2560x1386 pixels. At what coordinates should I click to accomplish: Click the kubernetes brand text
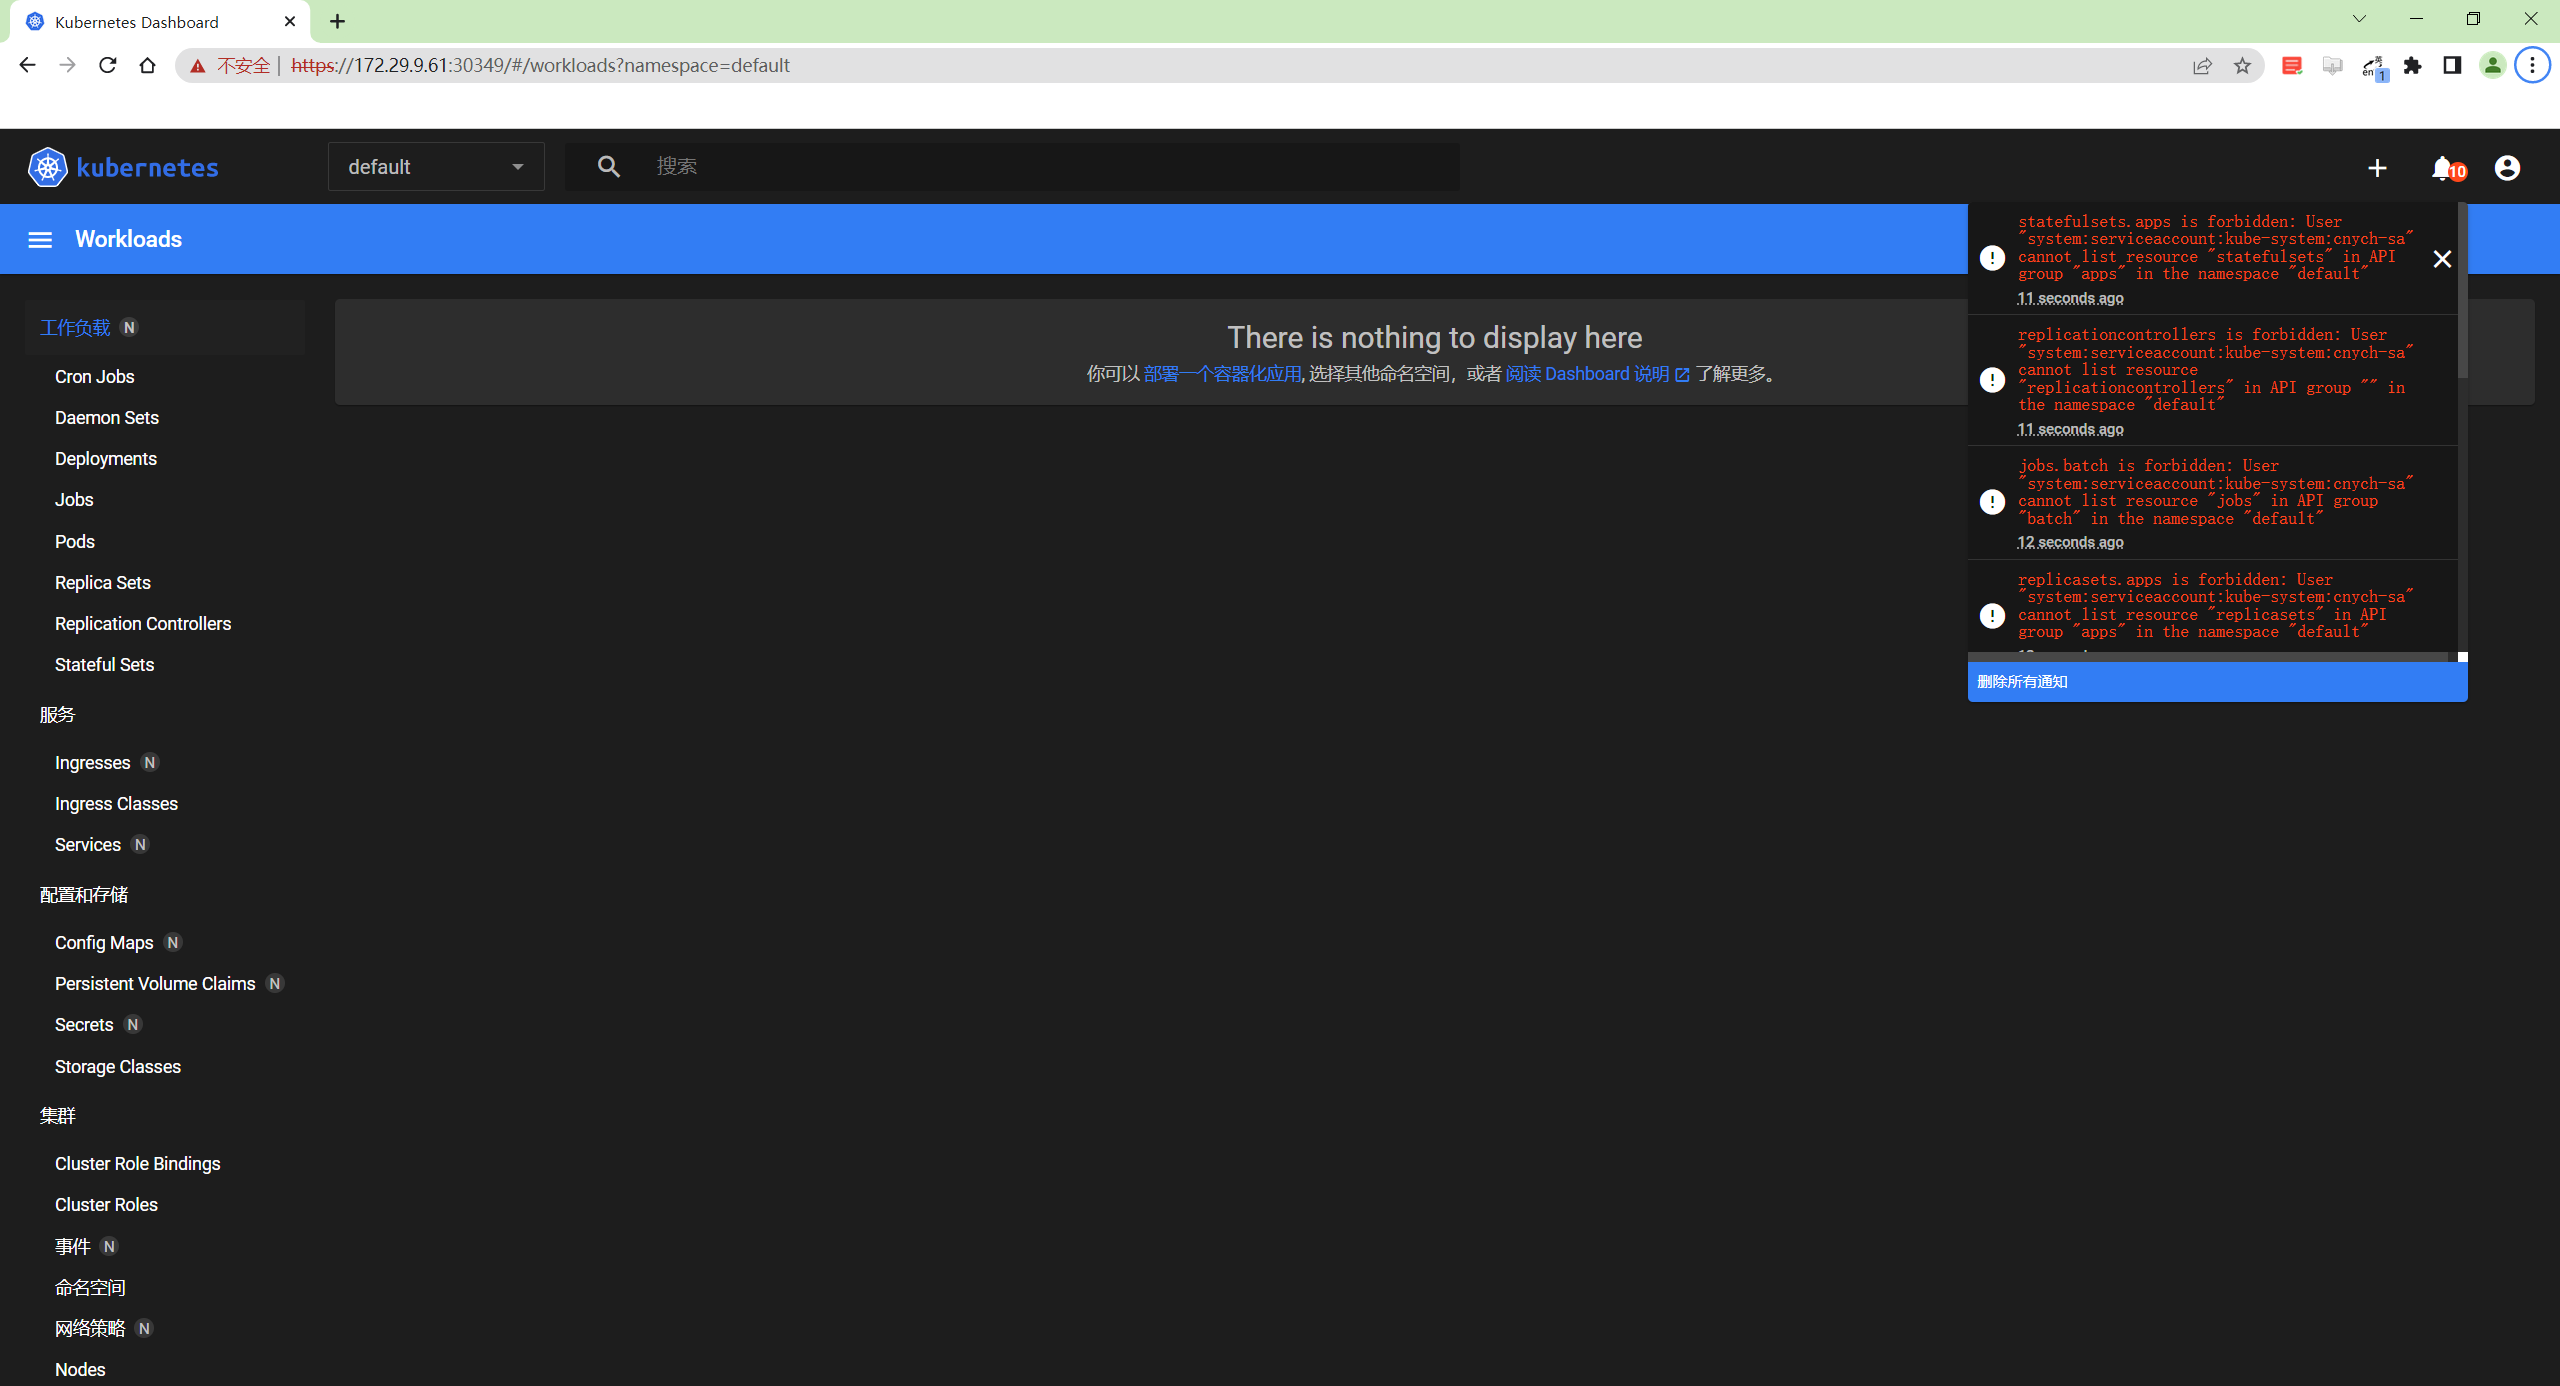point(147,168)
